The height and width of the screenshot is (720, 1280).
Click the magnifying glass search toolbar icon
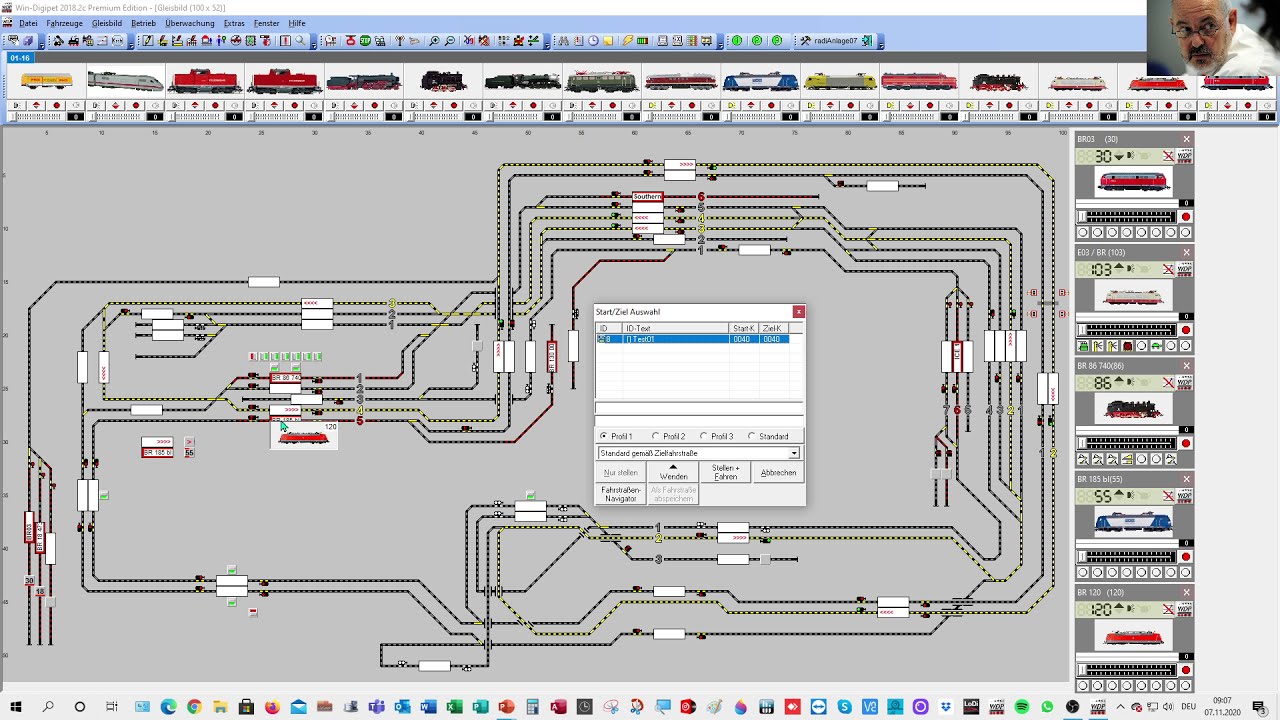click(300, 41)
